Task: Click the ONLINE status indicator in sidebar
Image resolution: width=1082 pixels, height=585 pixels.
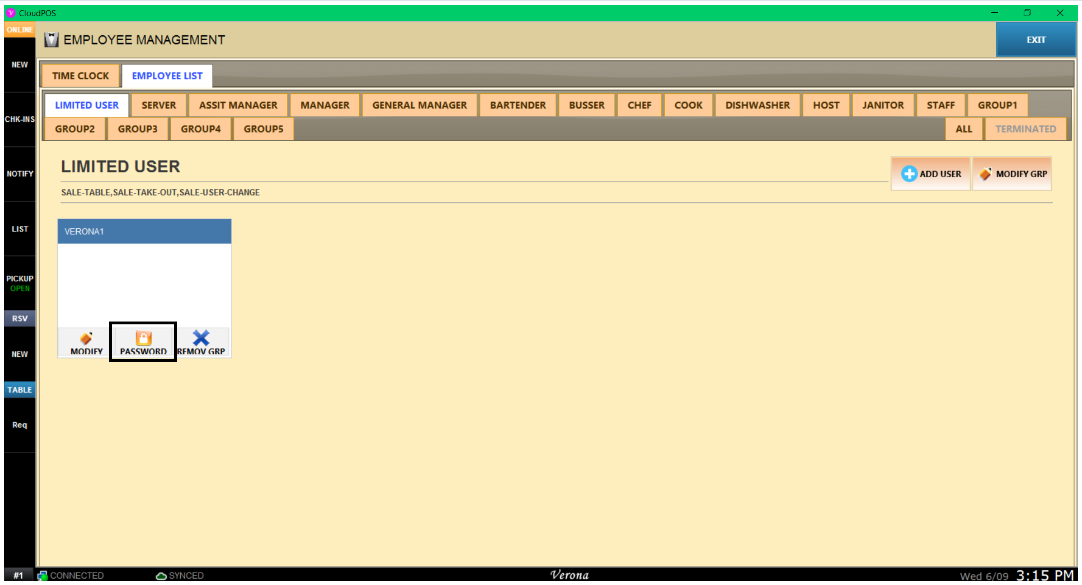Action: click(x=19, y=30)
